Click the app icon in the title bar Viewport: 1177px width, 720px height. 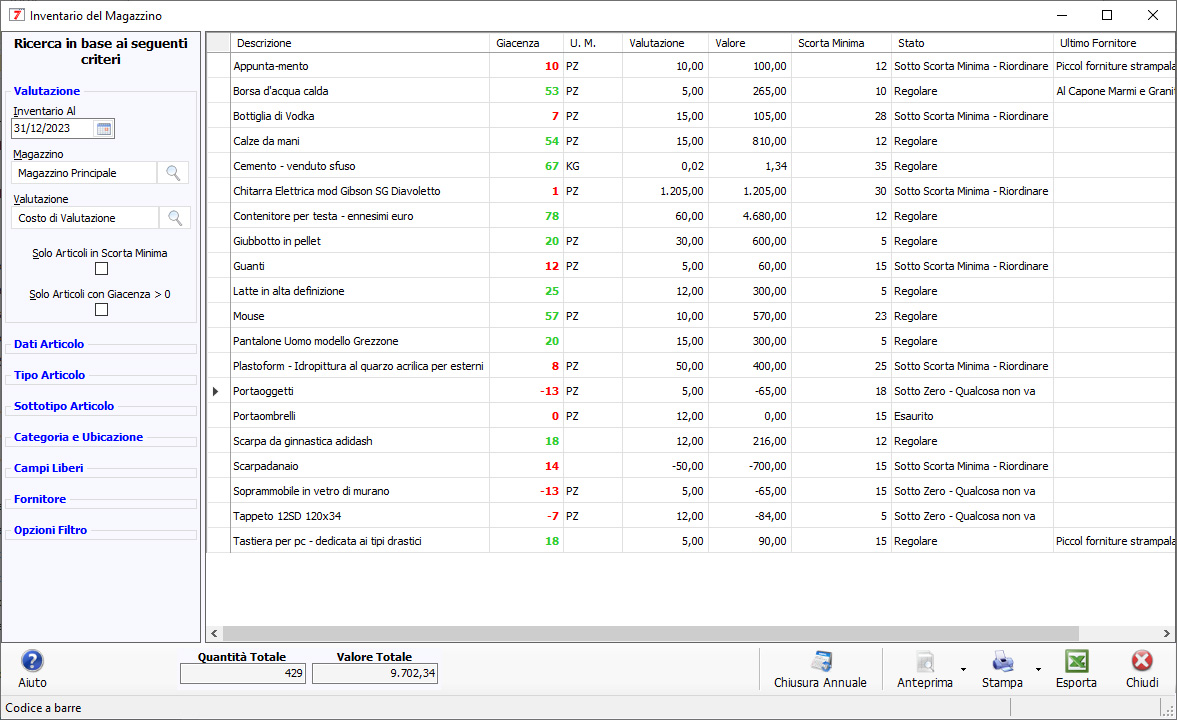coord(16,15)
